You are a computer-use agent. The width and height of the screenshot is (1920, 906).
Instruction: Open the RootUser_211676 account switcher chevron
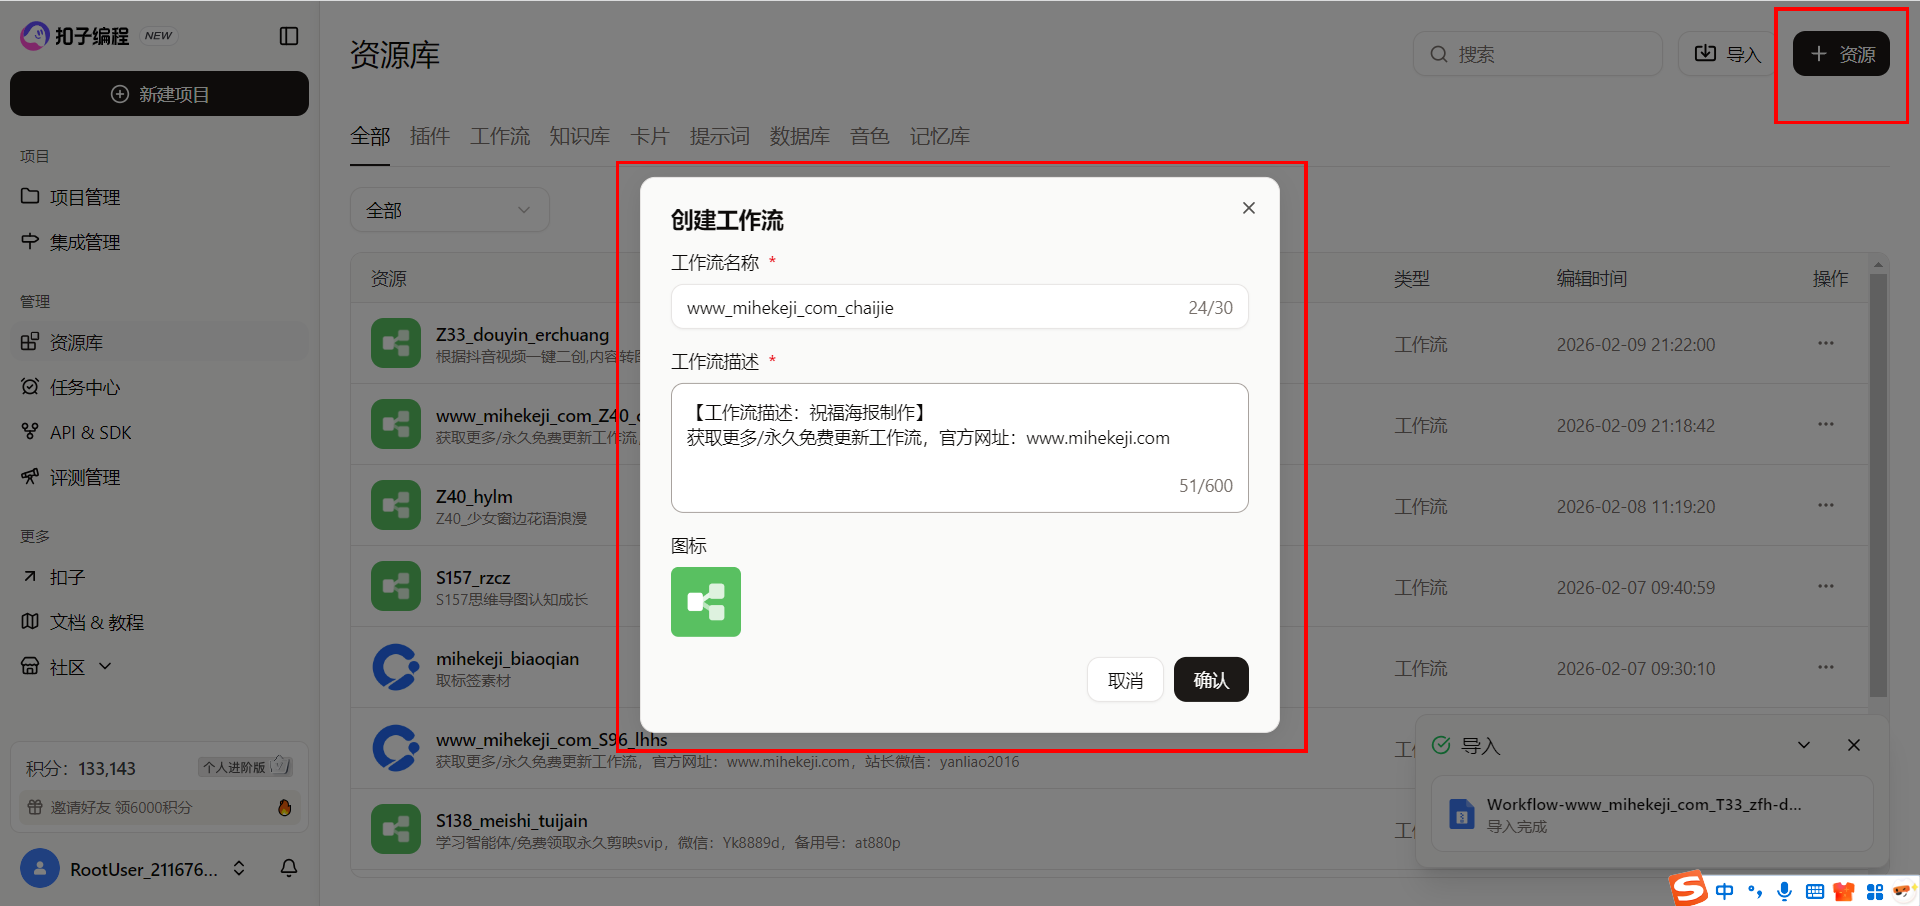click(x=238, y=868)
